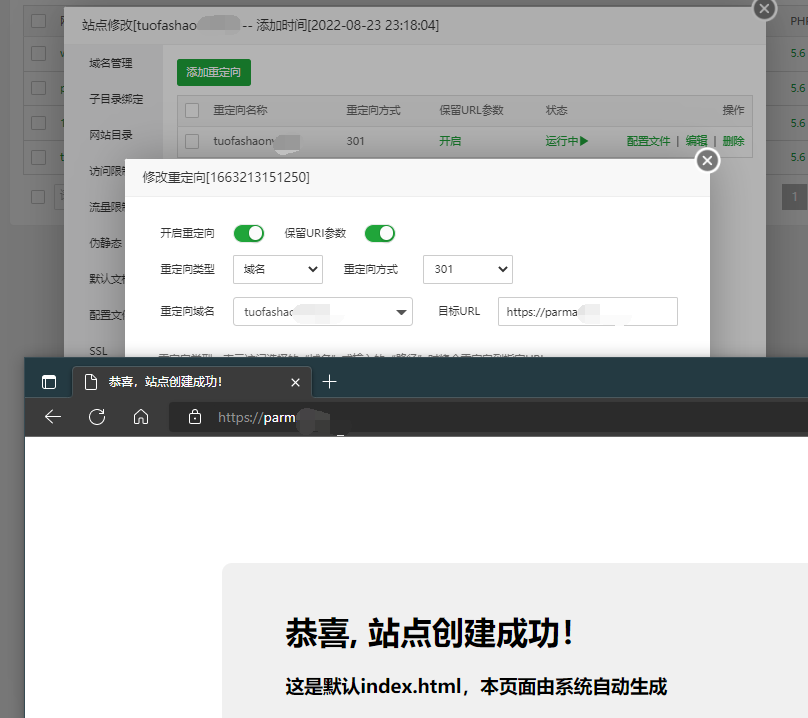Check the fourth site row checkbox behind
The image size is (808, 718).
38,123
